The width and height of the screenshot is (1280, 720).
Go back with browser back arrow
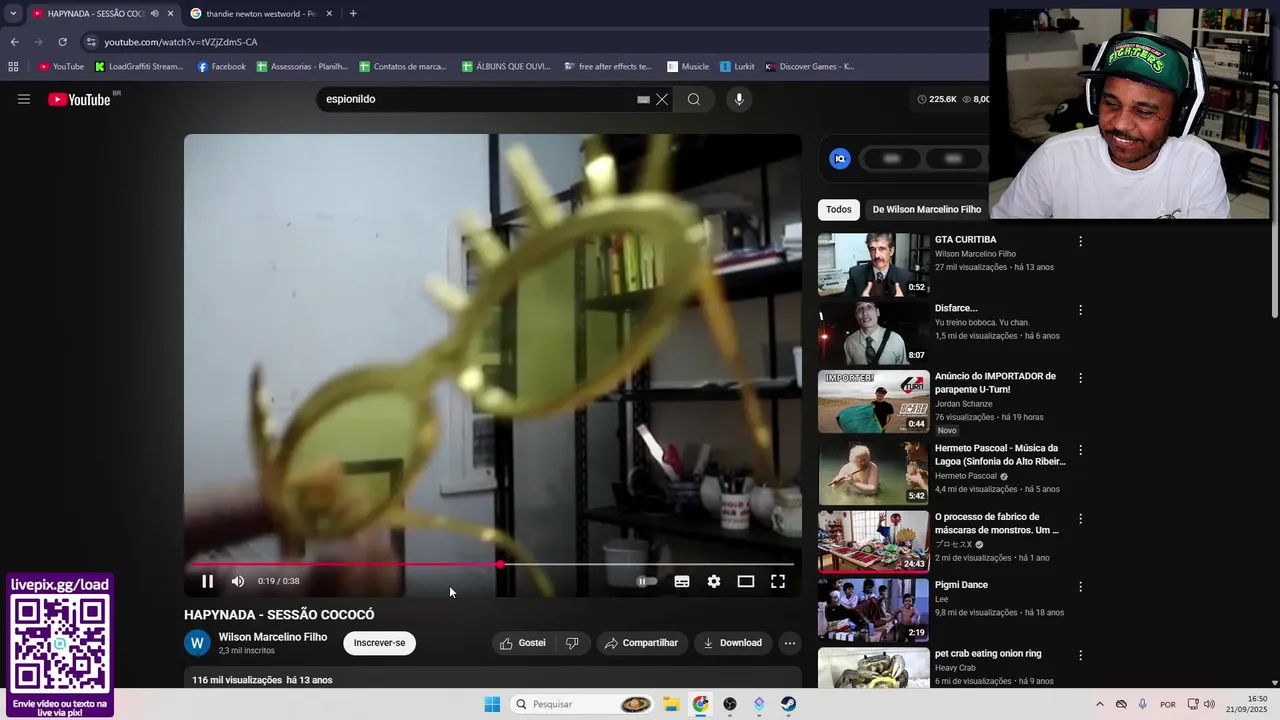[x=14, y=42]
